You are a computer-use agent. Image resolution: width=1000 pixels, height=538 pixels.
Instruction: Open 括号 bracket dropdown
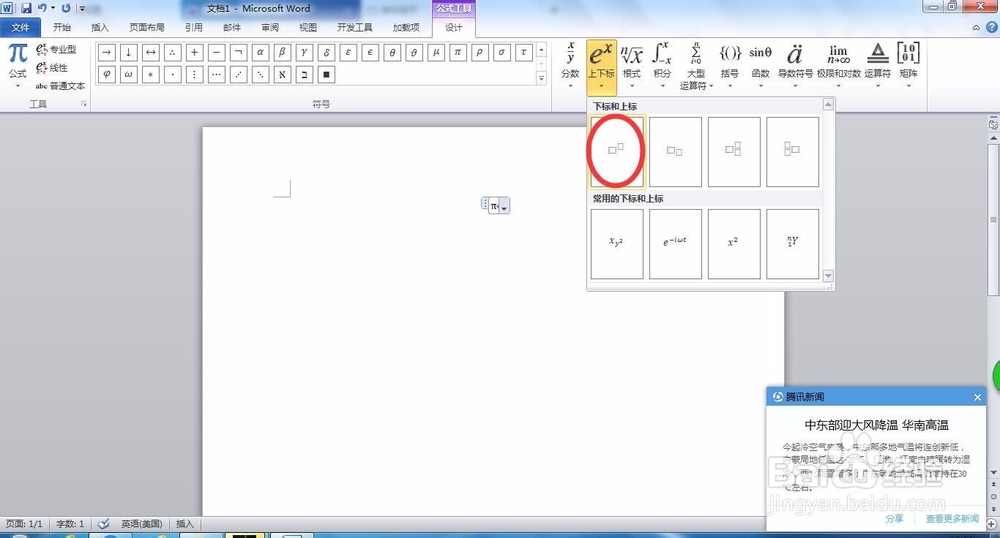coord(730,66)
